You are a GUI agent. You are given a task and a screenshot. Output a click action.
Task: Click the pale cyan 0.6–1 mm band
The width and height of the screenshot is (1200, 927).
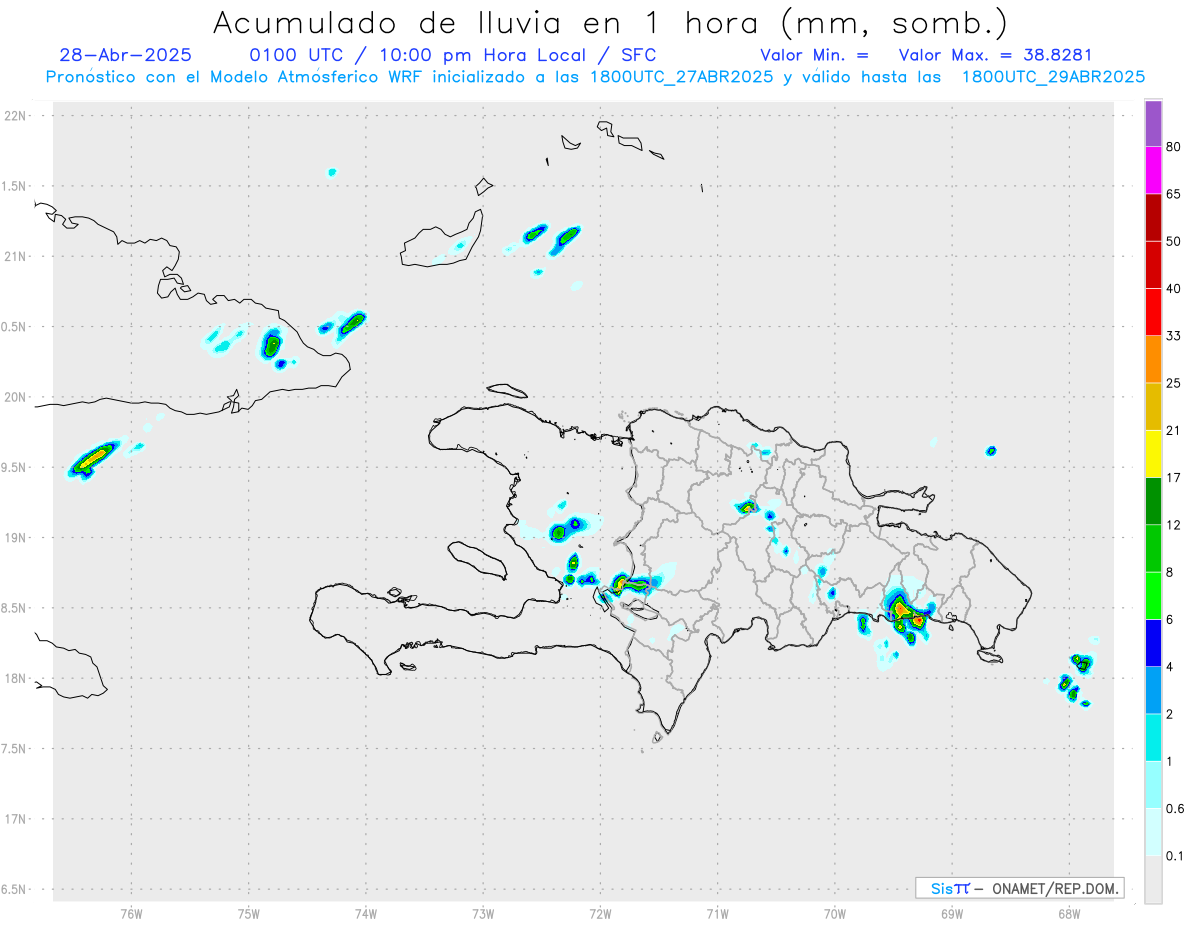click(1153, 784)
